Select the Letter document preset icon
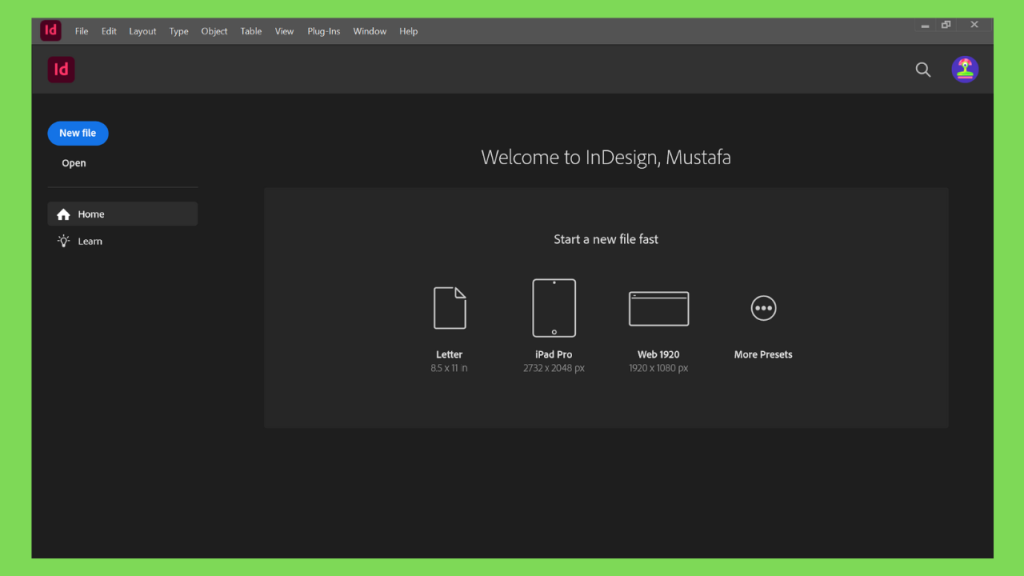This screenshot has width=1024, height=576. (x=449, y=308)
